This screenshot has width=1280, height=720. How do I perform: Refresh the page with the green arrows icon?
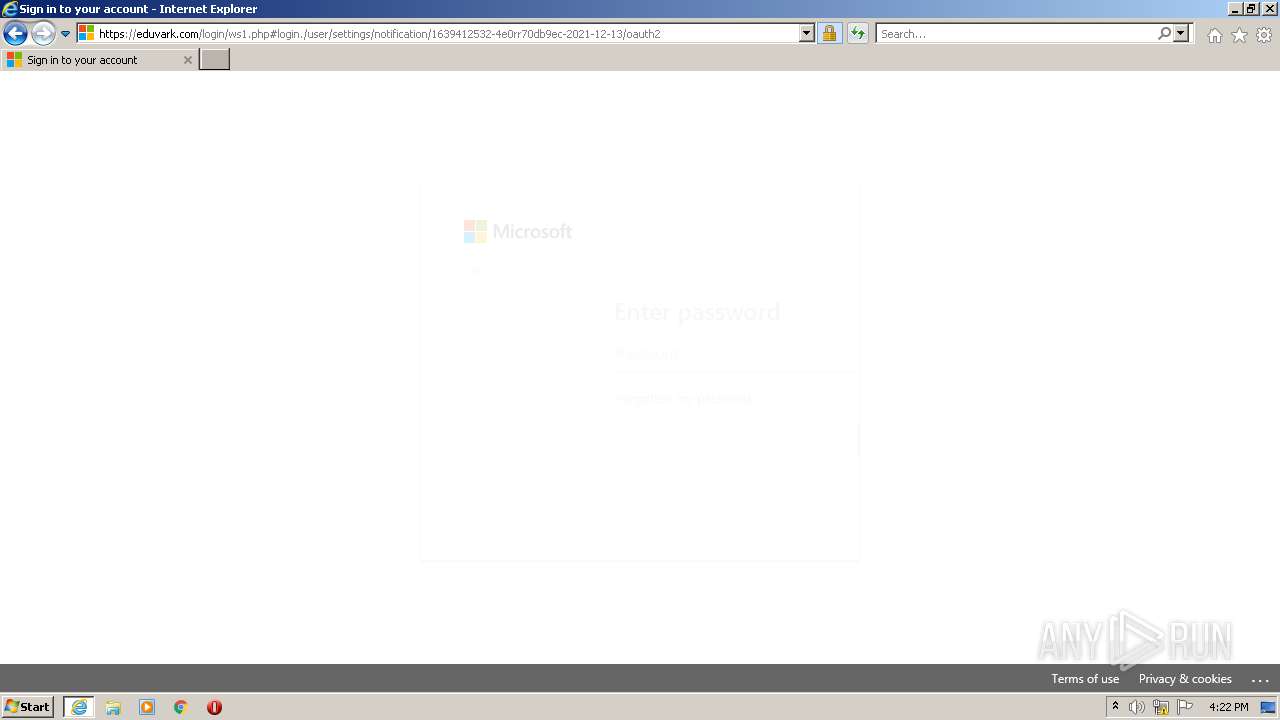(858, 34)
